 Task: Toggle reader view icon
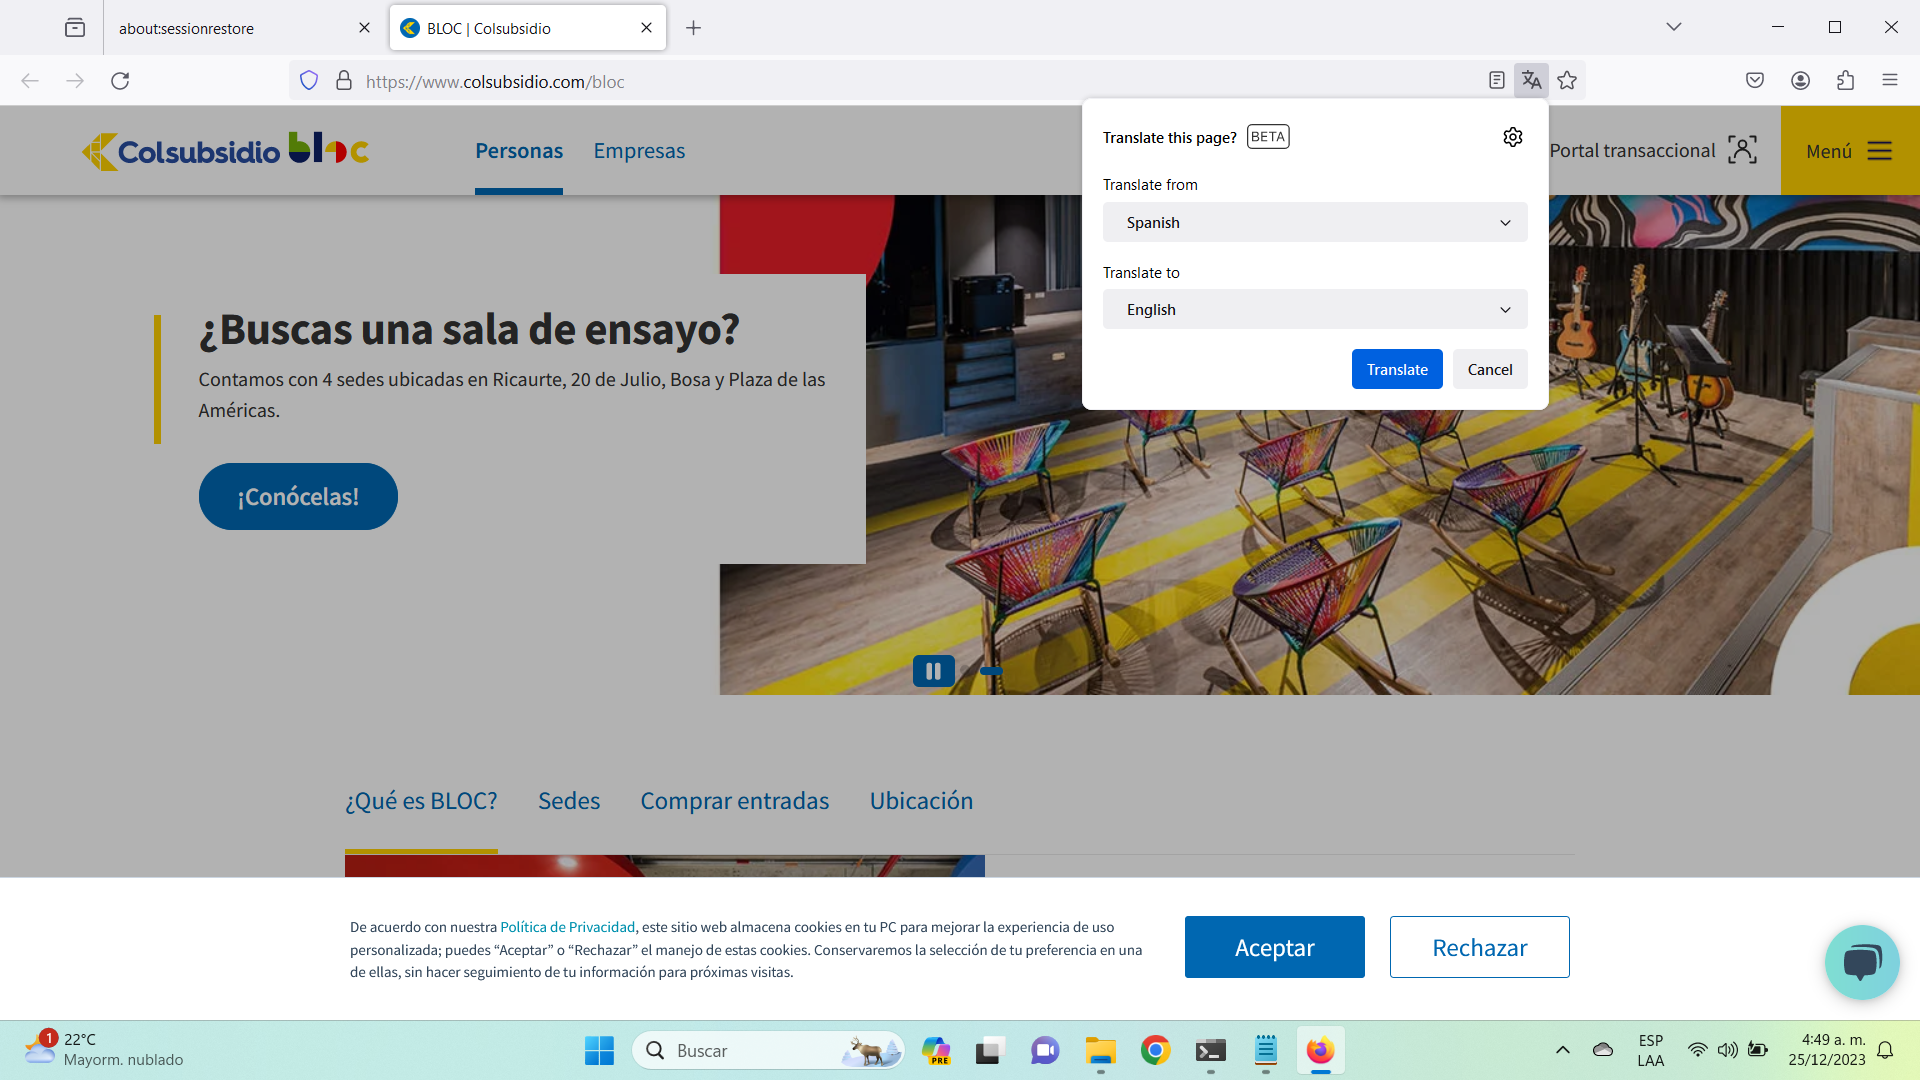pyautogui.click(x=1496, y=81)
